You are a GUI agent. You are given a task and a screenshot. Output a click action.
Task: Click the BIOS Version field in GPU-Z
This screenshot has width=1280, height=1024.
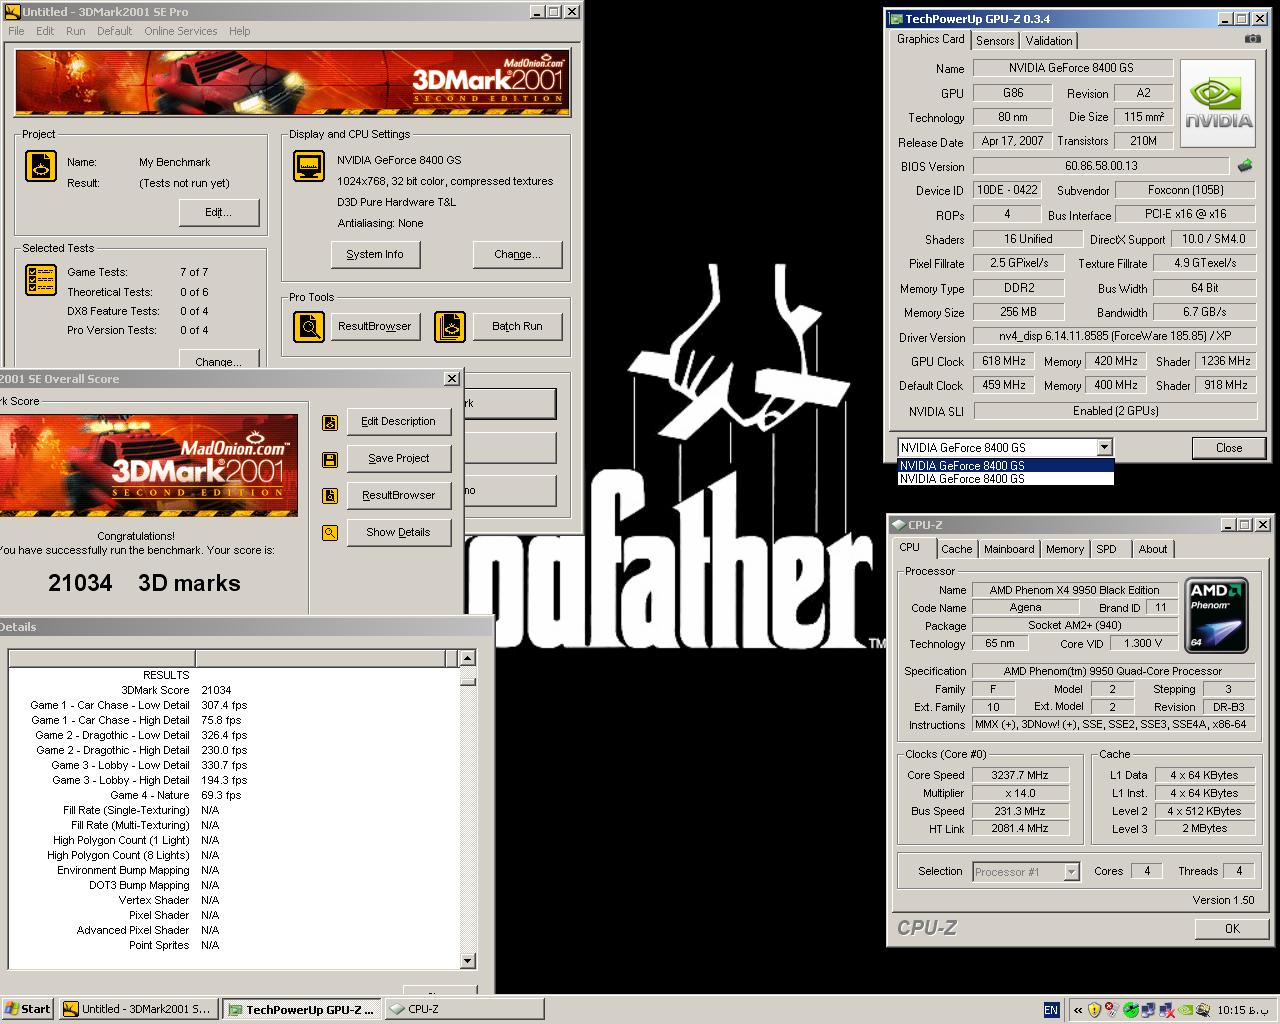click(x=1100, y=166)
